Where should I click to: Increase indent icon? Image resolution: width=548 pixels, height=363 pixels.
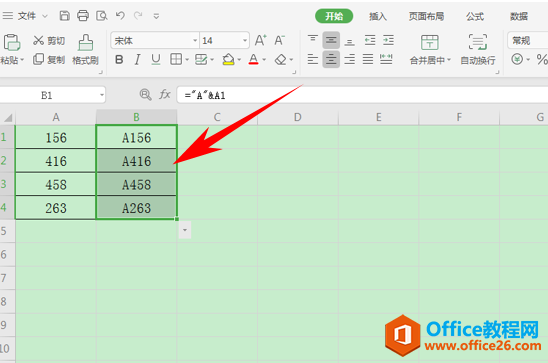click(x=388, y=40)
